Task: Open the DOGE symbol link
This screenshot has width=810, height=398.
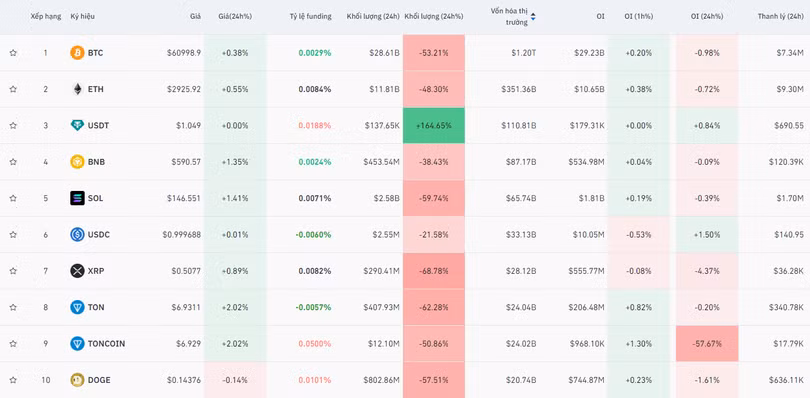Action: [99, 380]
